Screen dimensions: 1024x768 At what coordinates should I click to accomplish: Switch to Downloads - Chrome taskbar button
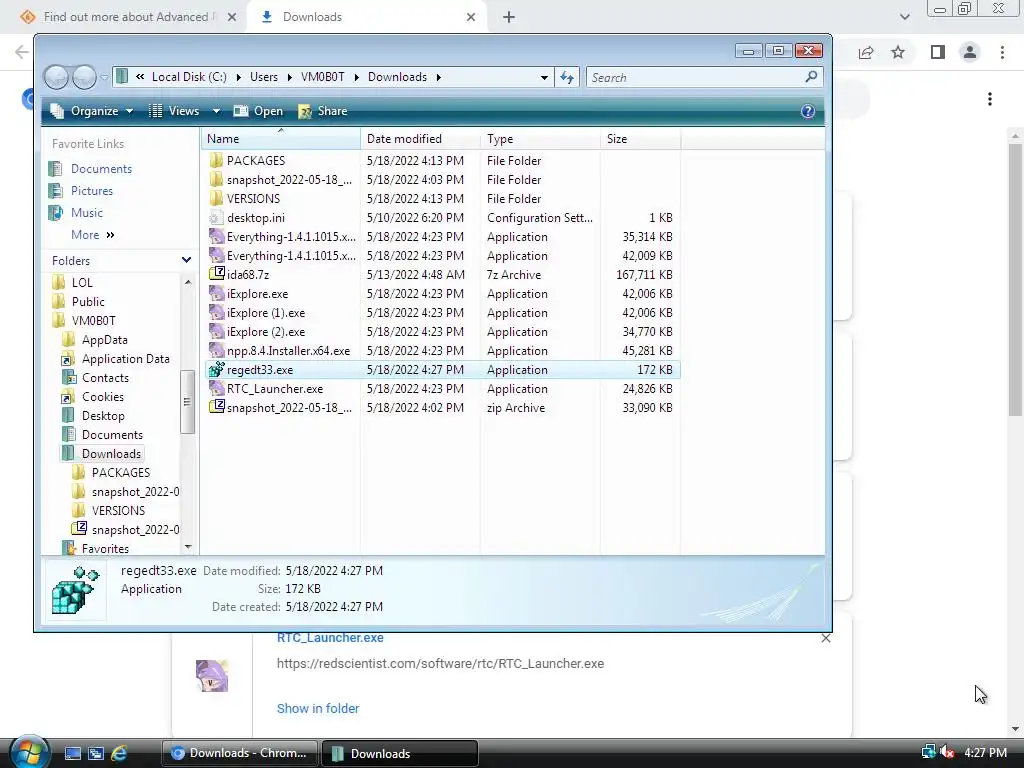(239, 753)
